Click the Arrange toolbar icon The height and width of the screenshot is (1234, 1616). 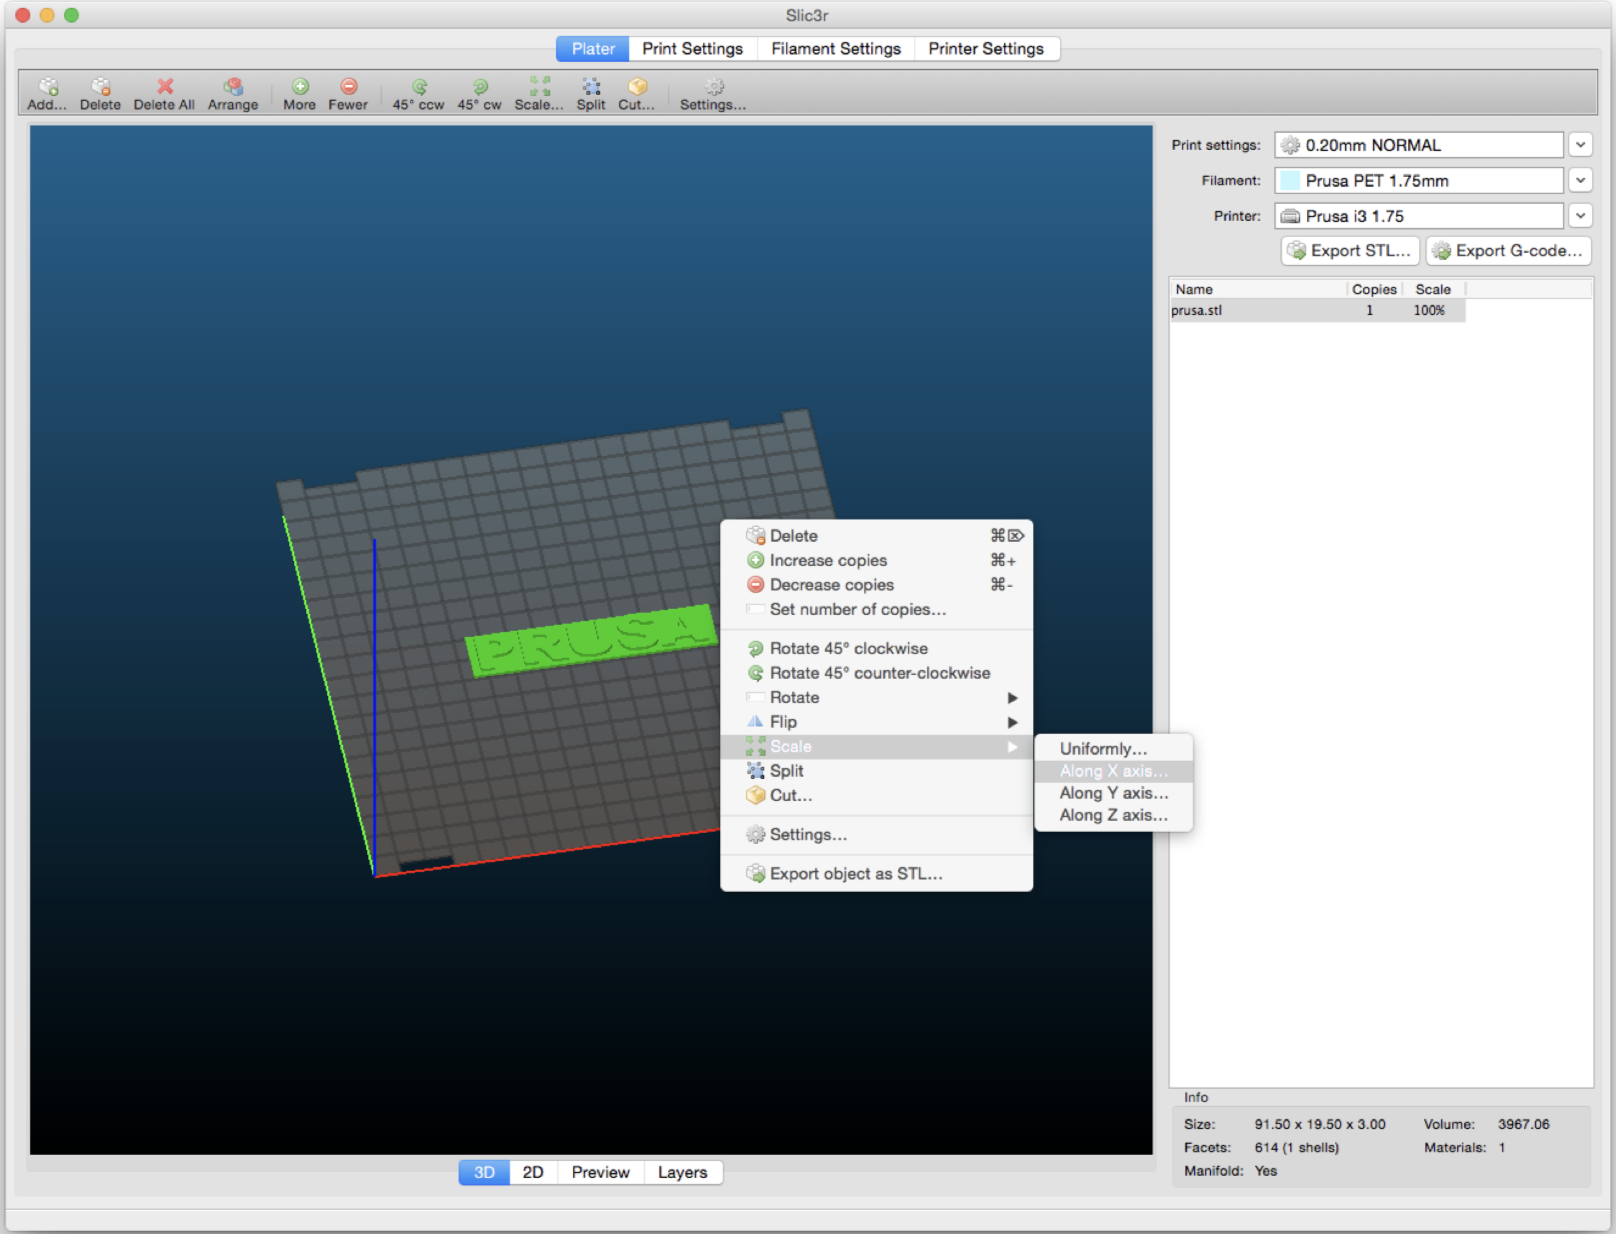click(x=233, y=94)
